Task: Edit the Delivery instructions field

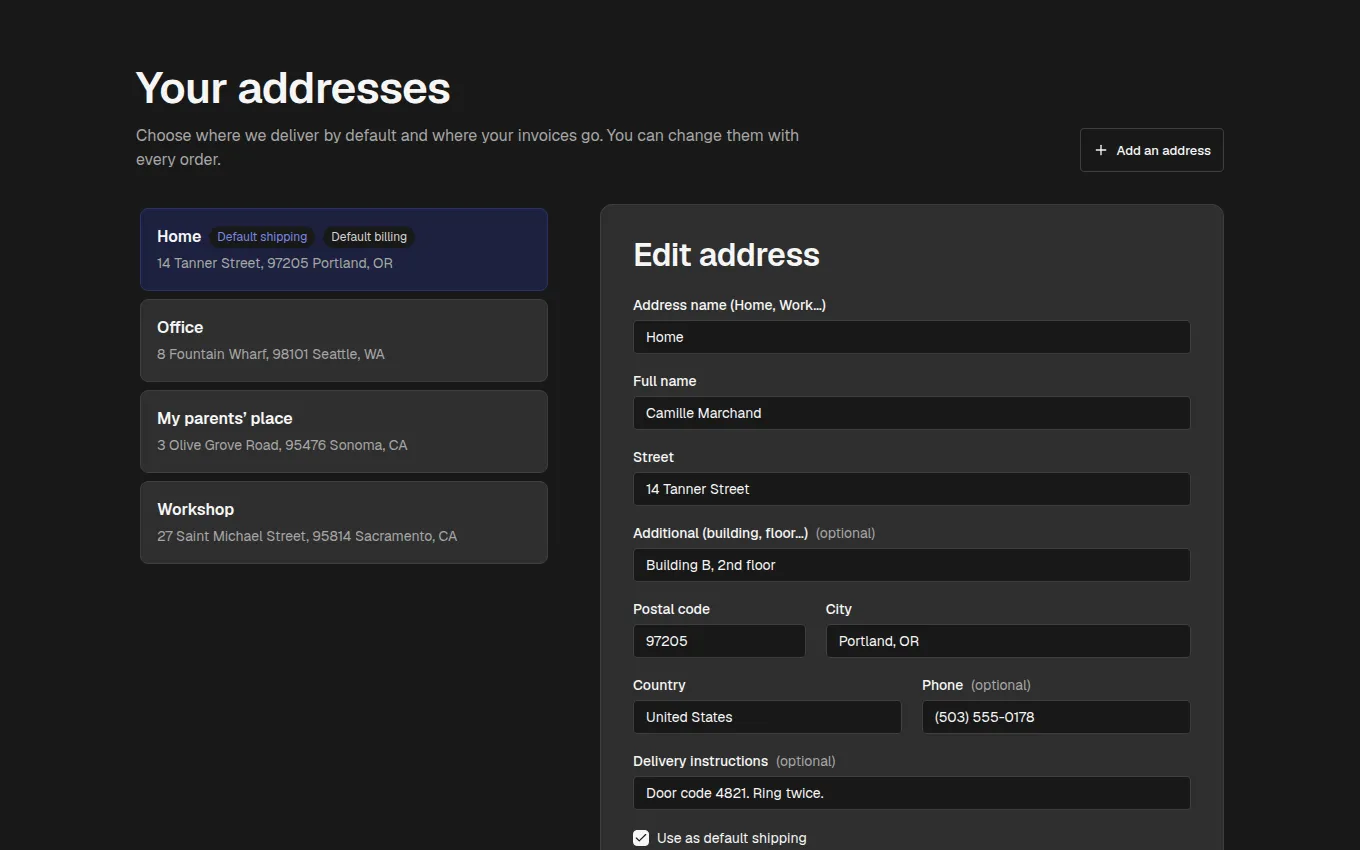Action: click(912, 793)
